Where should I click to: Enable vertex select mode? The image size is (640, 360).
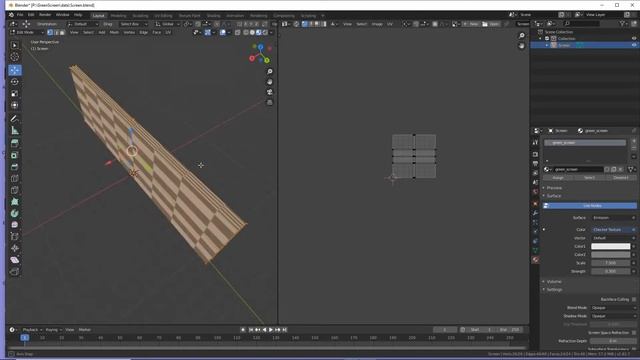tap(50, 32)
